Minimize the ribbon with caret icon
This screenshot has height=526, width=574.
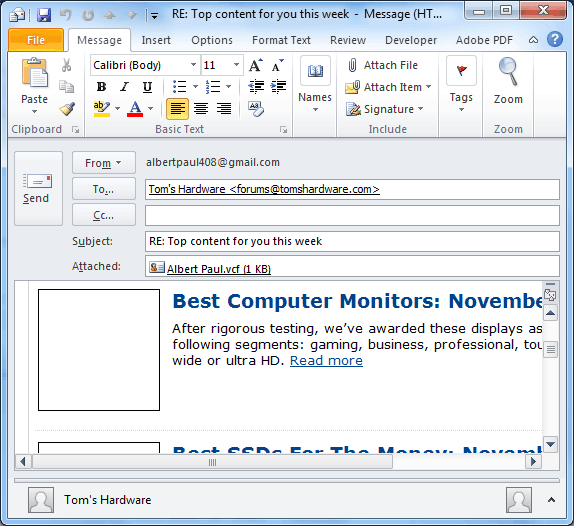(x=533, y=40)
